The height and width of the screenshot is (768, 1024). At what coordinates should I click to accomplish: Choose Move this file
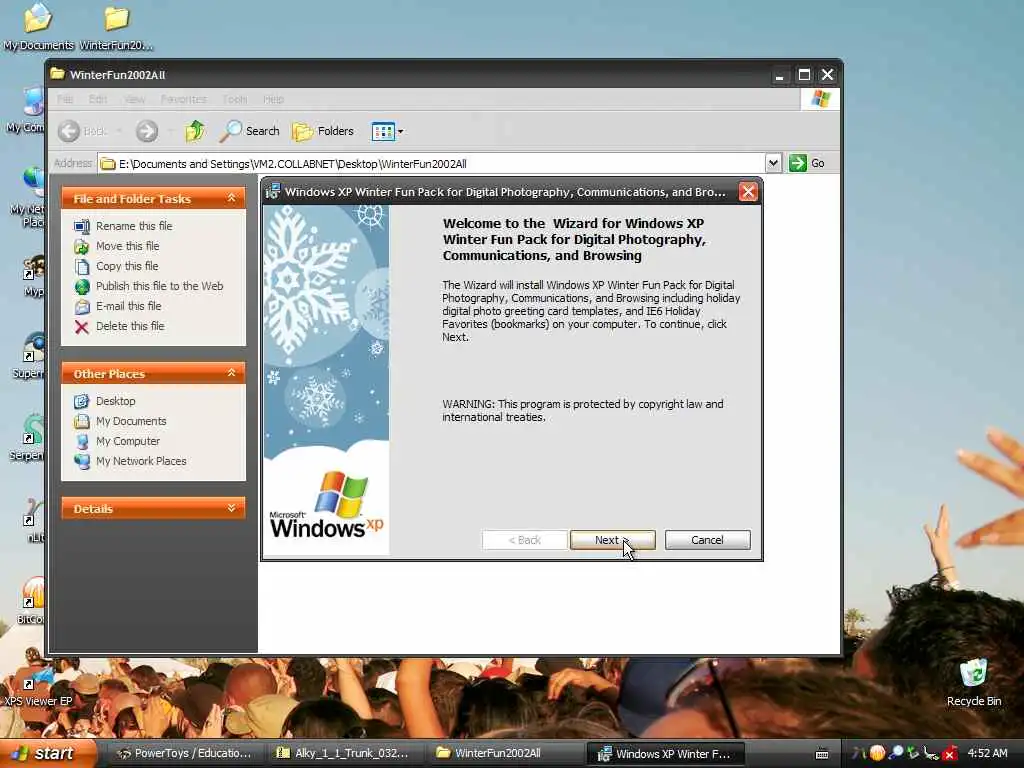coord(127,246)
